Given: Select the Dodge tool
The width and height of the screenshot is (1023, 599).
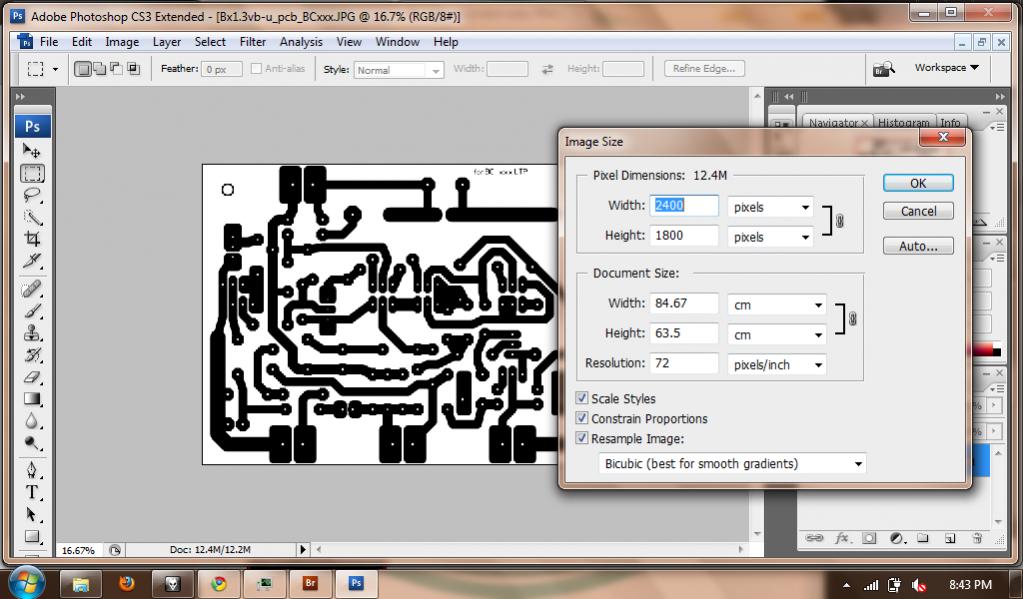Looking at the screenshot, I should (x=32, y=443).
